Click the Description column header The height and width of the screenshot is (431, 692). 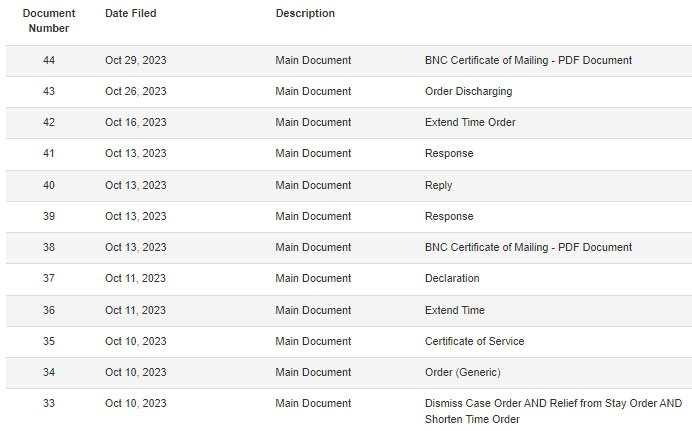click(305, 13)
